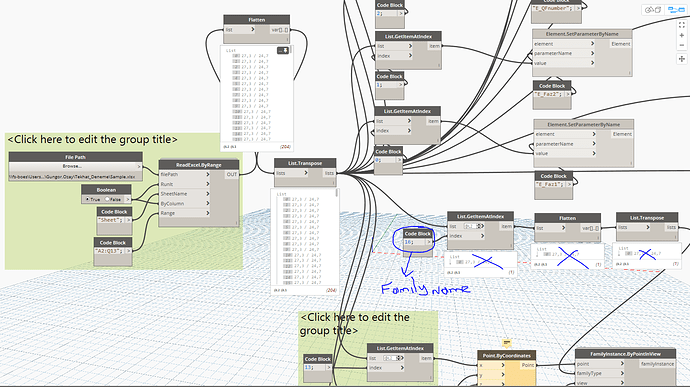Pin the Flatten node preview bubble

[283, 51]
